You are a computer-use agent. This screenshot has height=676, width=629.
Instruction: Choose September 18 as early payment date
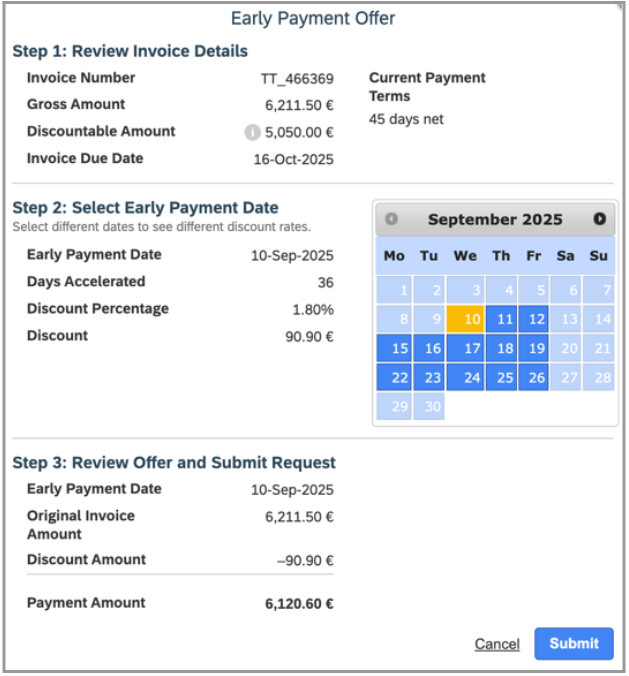click(x=501, y=348)
